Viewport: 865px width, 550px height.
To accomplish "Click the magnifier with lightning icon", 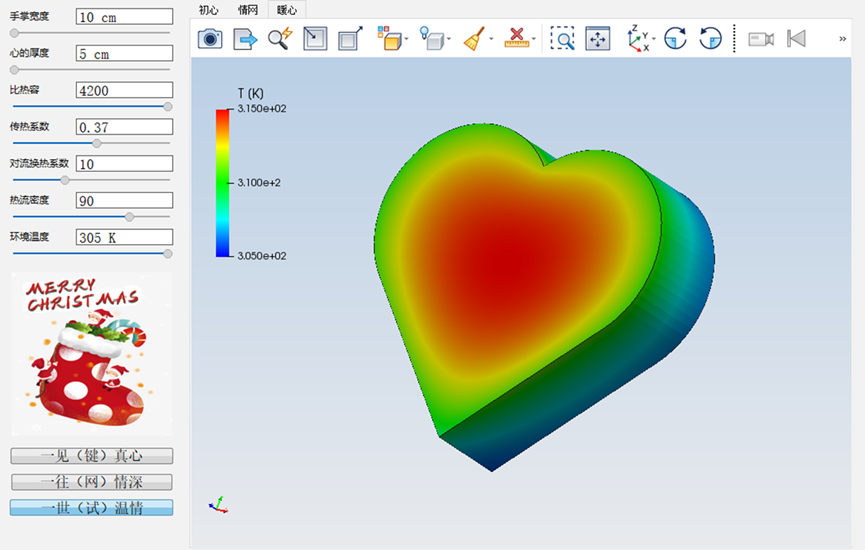I will pyautogui.click(x=280, y=39).
